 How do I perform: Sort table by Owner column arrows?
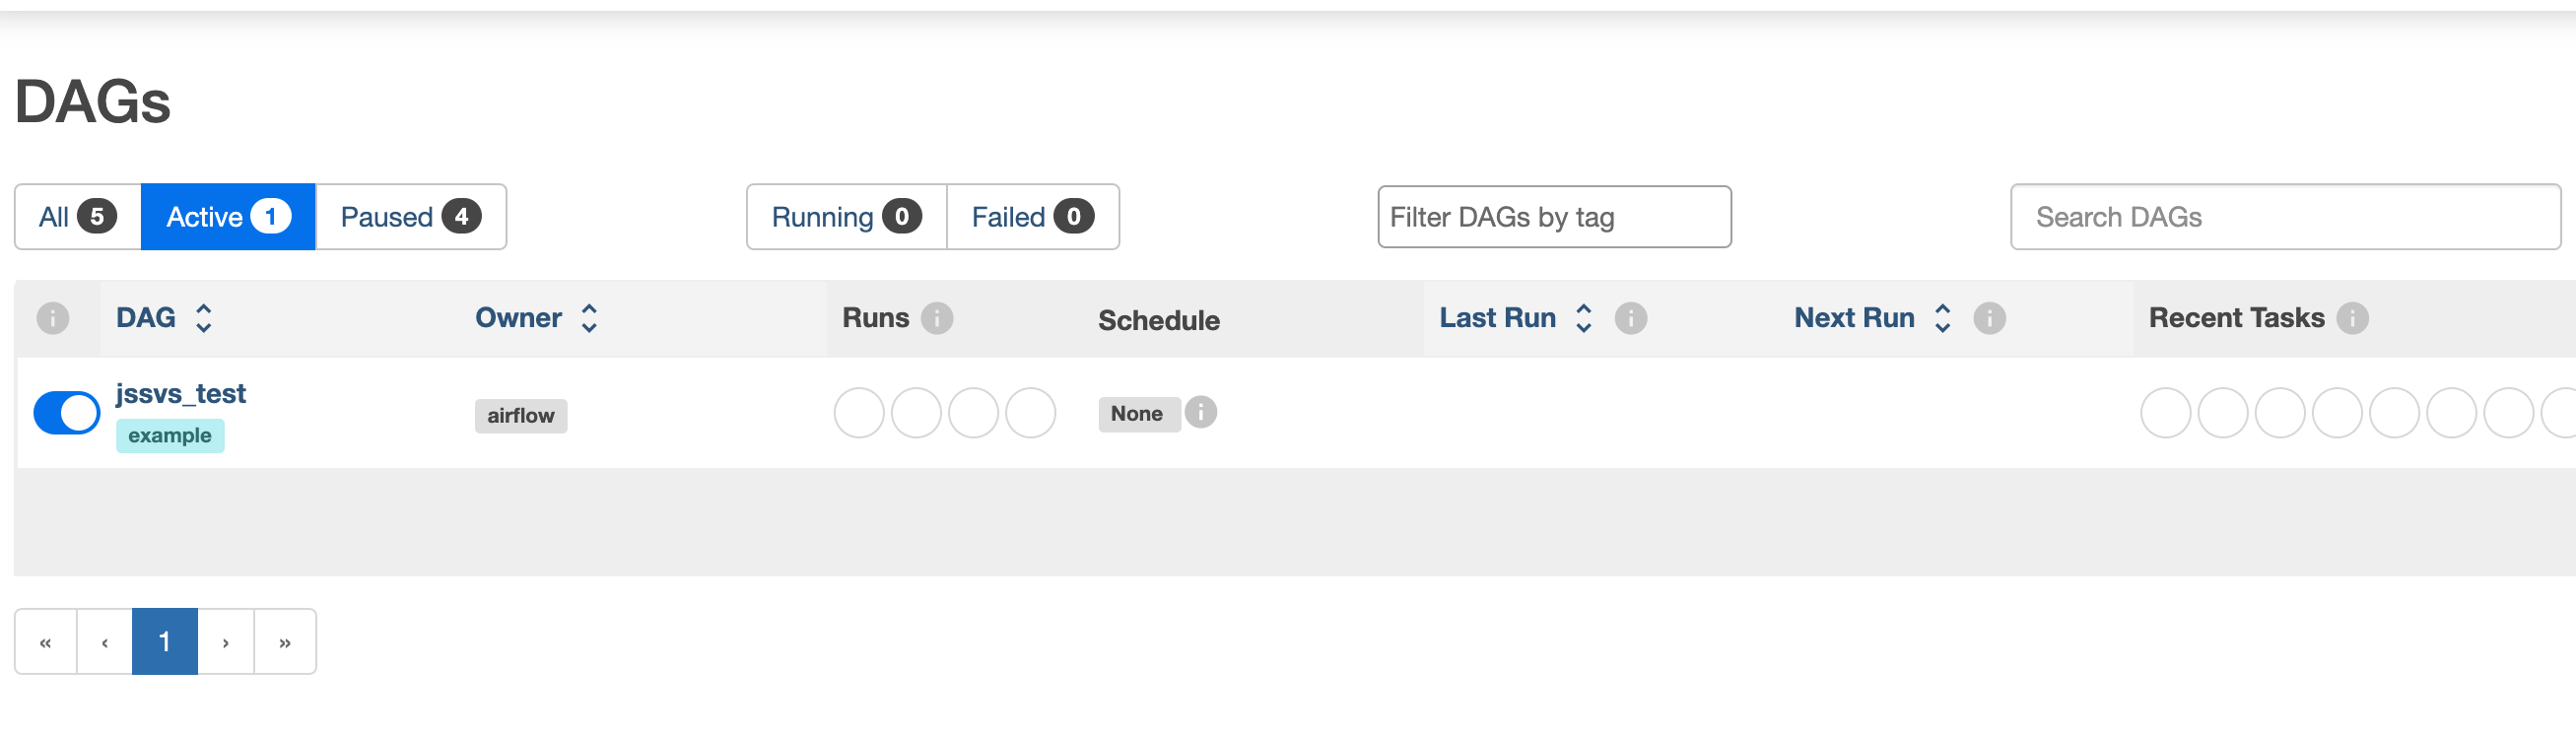click(x=589, y=318)
